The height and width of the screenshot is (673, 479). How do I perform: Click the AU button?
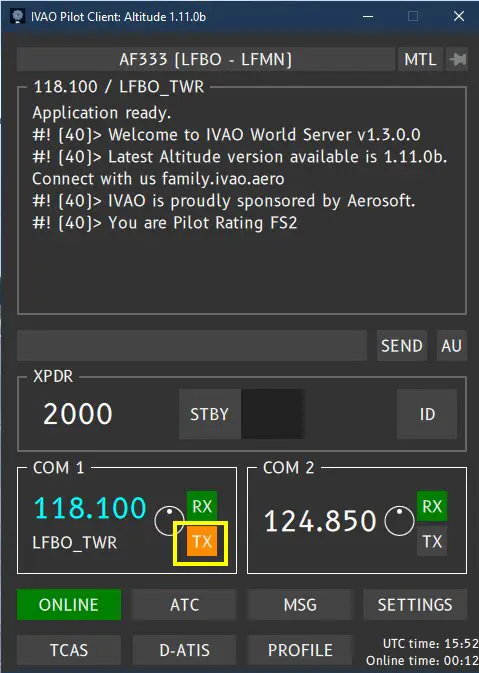coord(452,346)
